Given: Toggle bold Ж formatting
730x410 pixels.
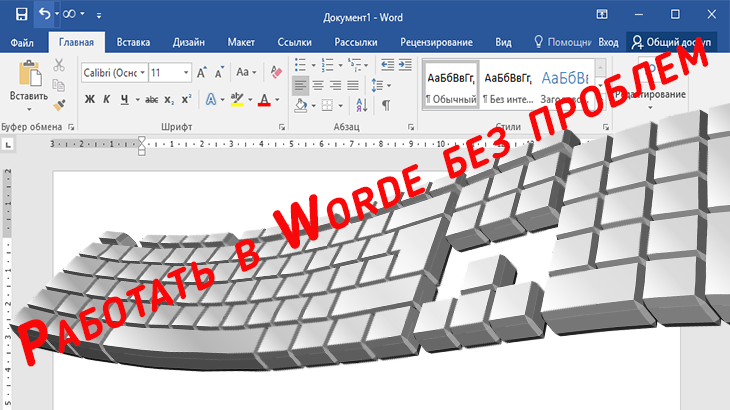Looking at the screenshot, I should point(90,100).
